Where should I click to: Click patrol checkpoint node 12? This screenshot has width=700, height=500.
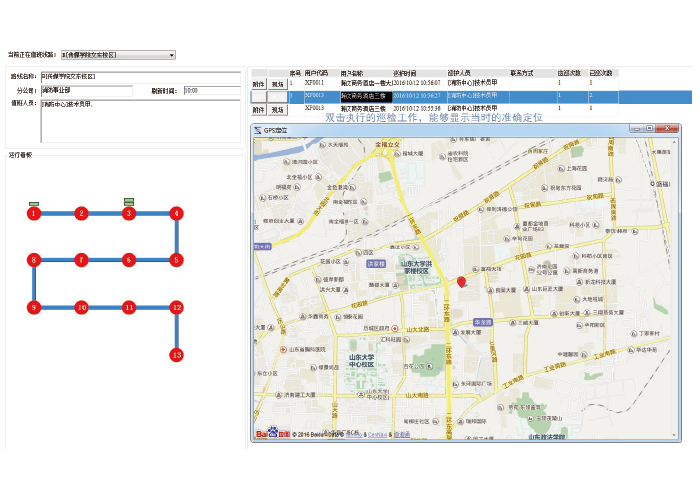(x=176, y=308)
